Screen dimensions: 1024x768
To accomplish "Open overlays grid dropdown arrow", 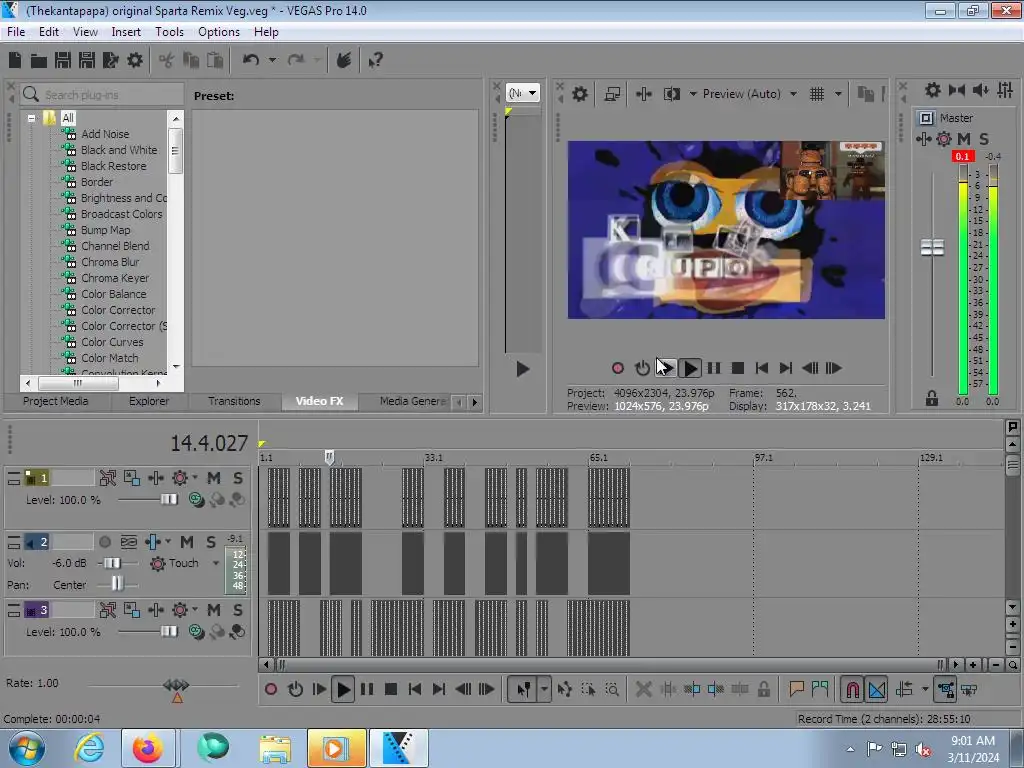I will pos(838,94).
